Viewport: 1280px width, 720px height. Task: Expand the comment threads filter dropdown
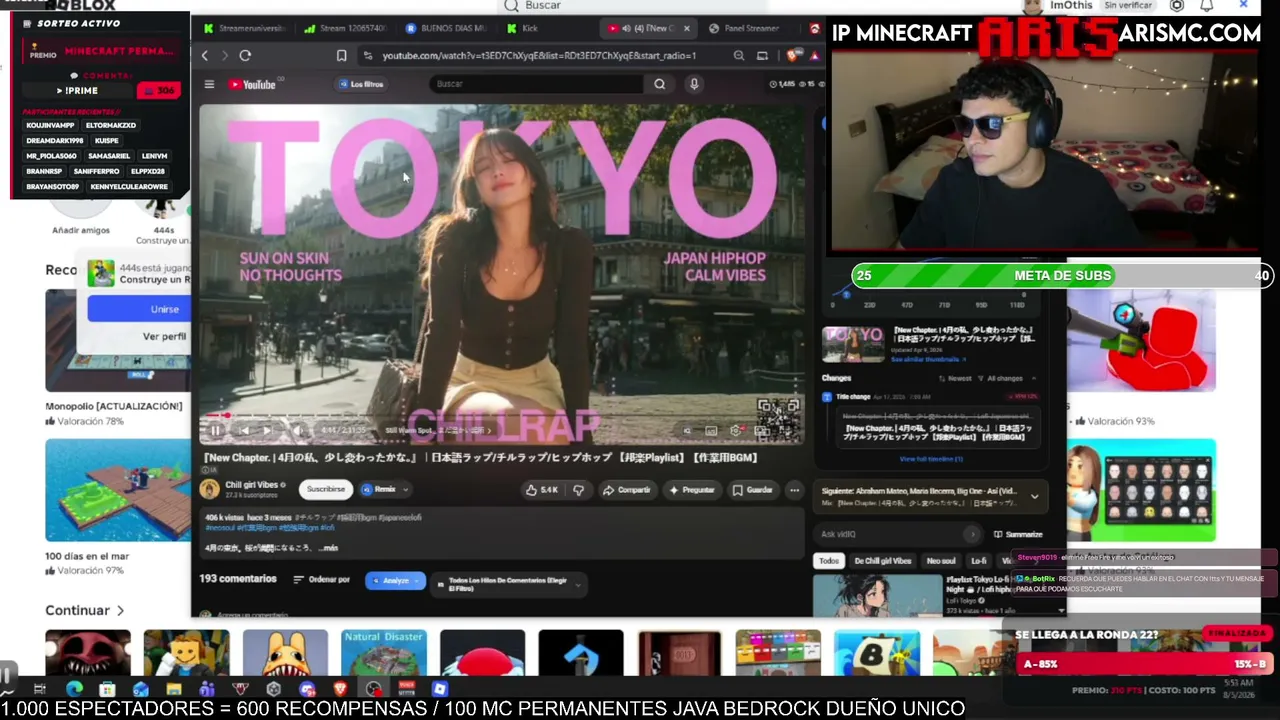[508, 584]
